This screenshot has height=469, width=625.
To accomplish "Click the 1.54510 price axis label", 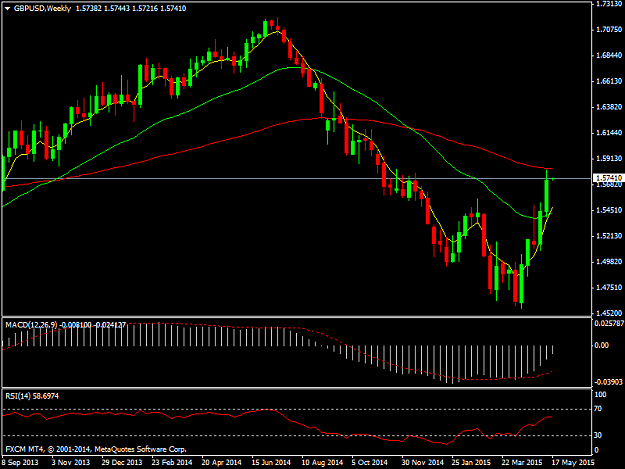I will click(x=609, y=210).
